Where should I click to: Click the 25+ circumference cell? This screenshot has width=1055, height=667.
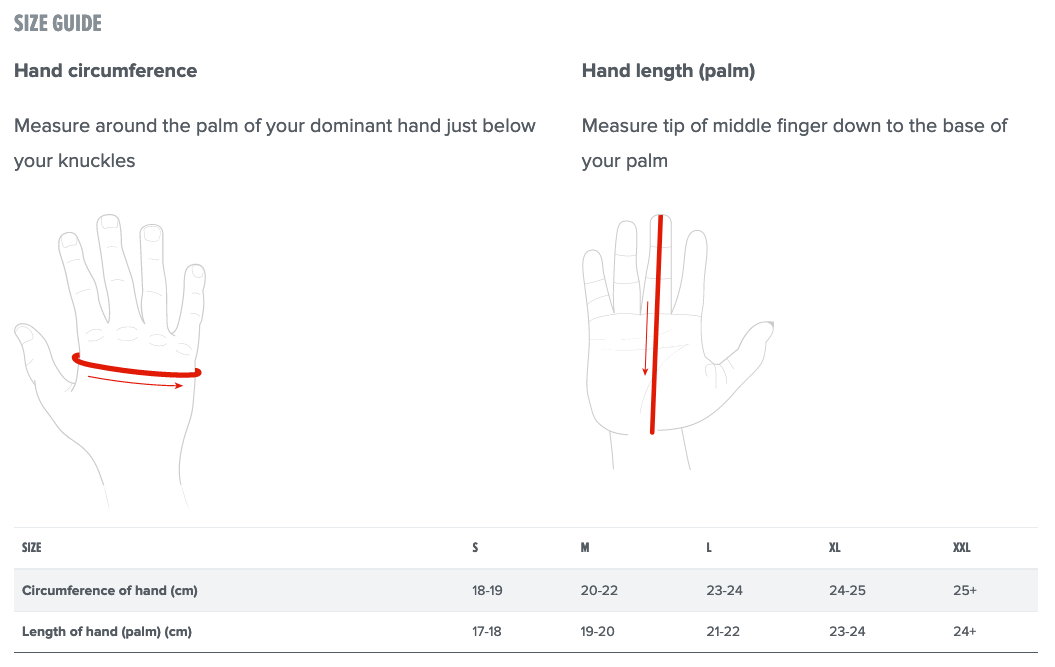[965, 590]
